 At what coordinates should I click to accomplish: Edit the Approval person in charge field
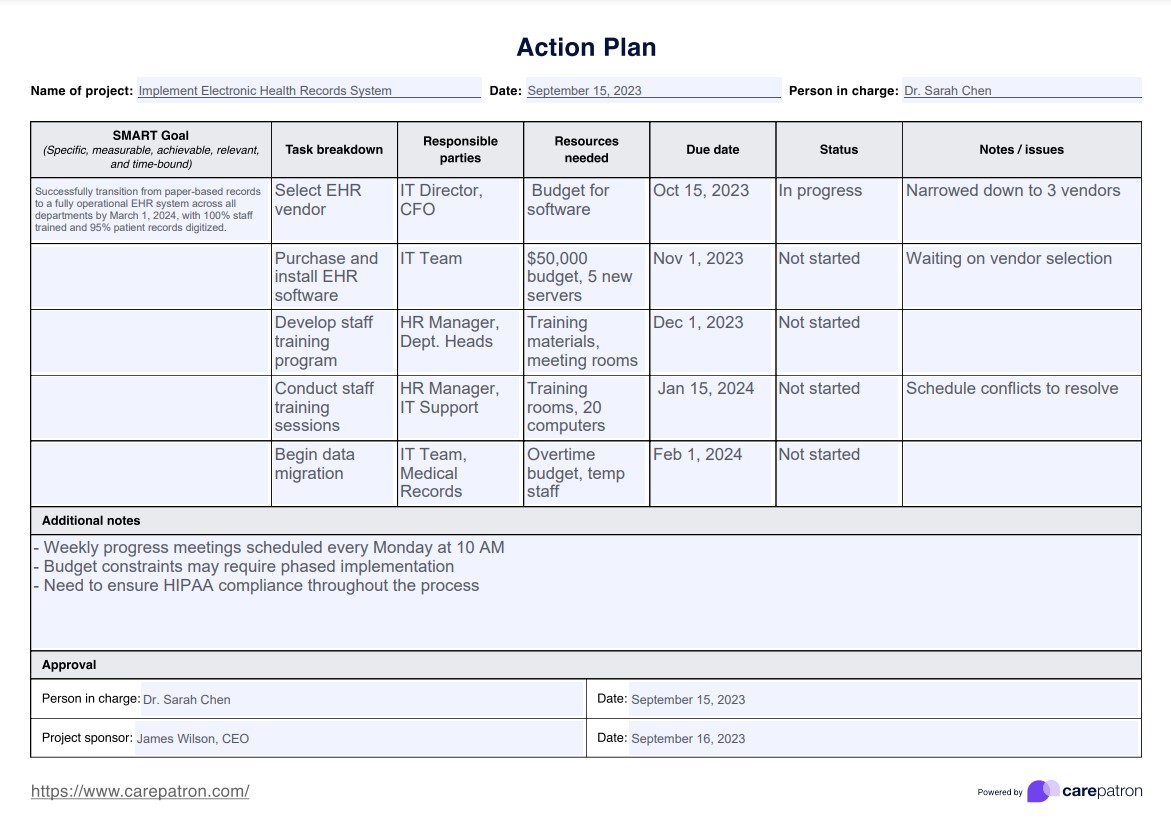click(362, 699)
